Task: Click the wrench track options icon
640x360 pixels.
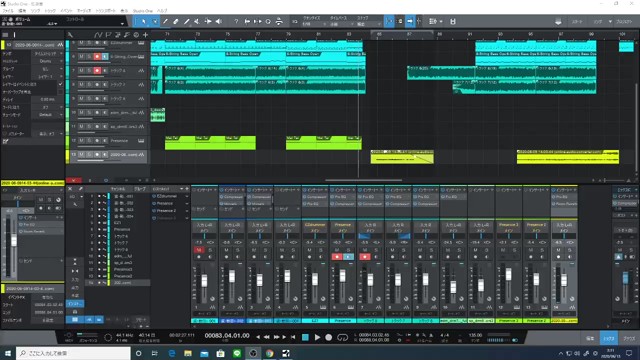Action: (70, 35)
